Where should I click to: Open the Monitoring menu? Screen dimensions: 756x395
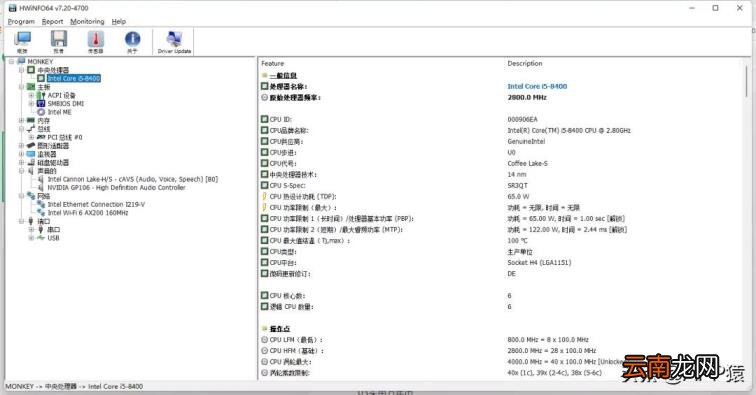point(87,22)
